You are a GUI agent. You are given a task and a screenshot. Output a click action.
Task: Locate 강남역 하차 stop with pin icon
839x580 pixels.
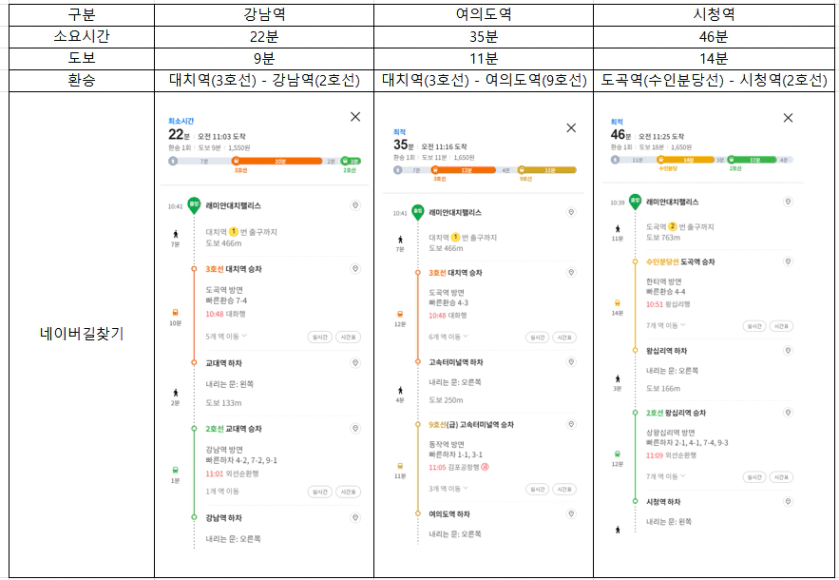[x=355, y=517]
